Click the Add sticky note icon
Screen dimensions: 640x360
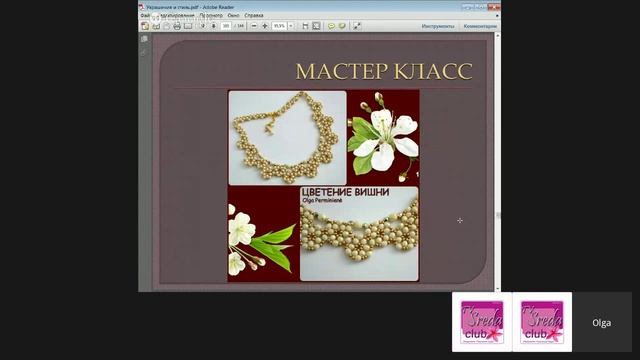331,26
